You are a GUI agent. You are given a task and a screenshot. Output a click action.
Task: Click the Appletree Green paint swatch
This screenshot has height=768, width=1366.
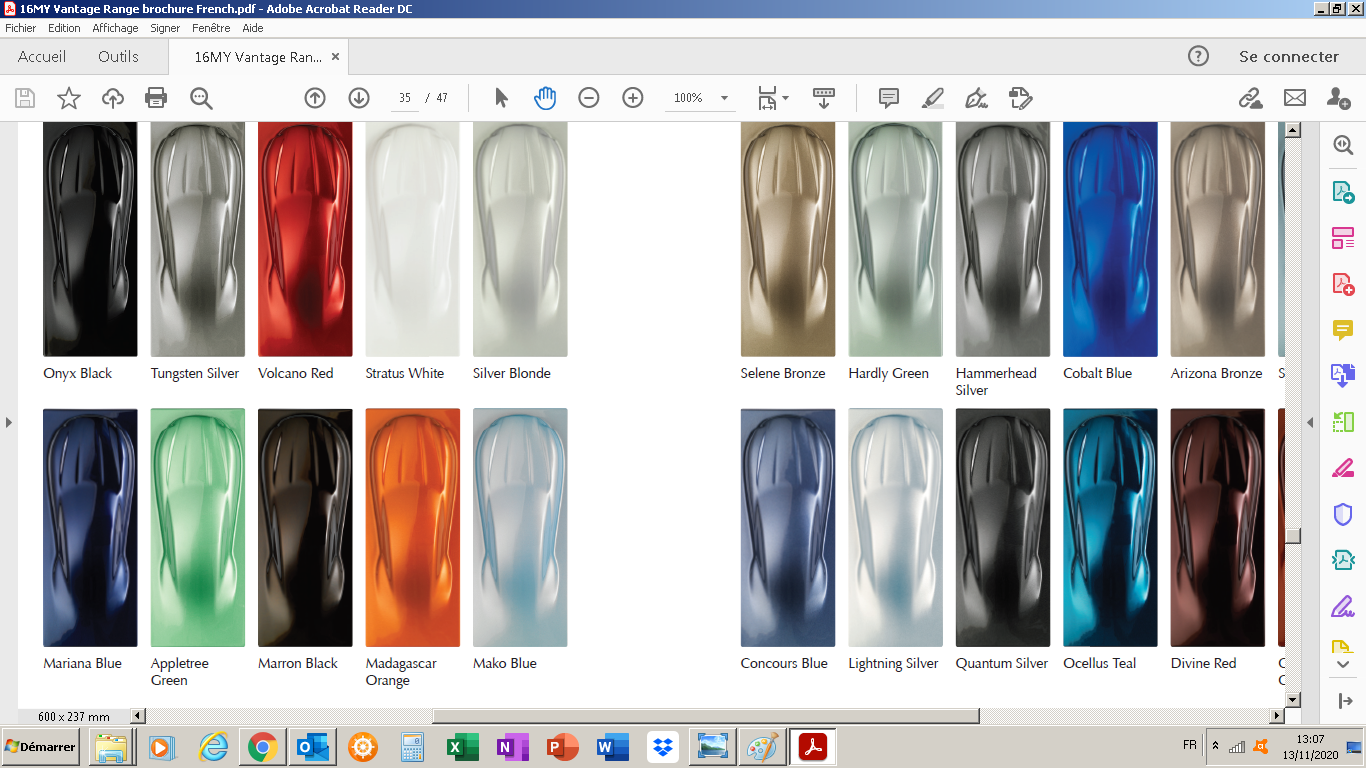tap(197, 527)
